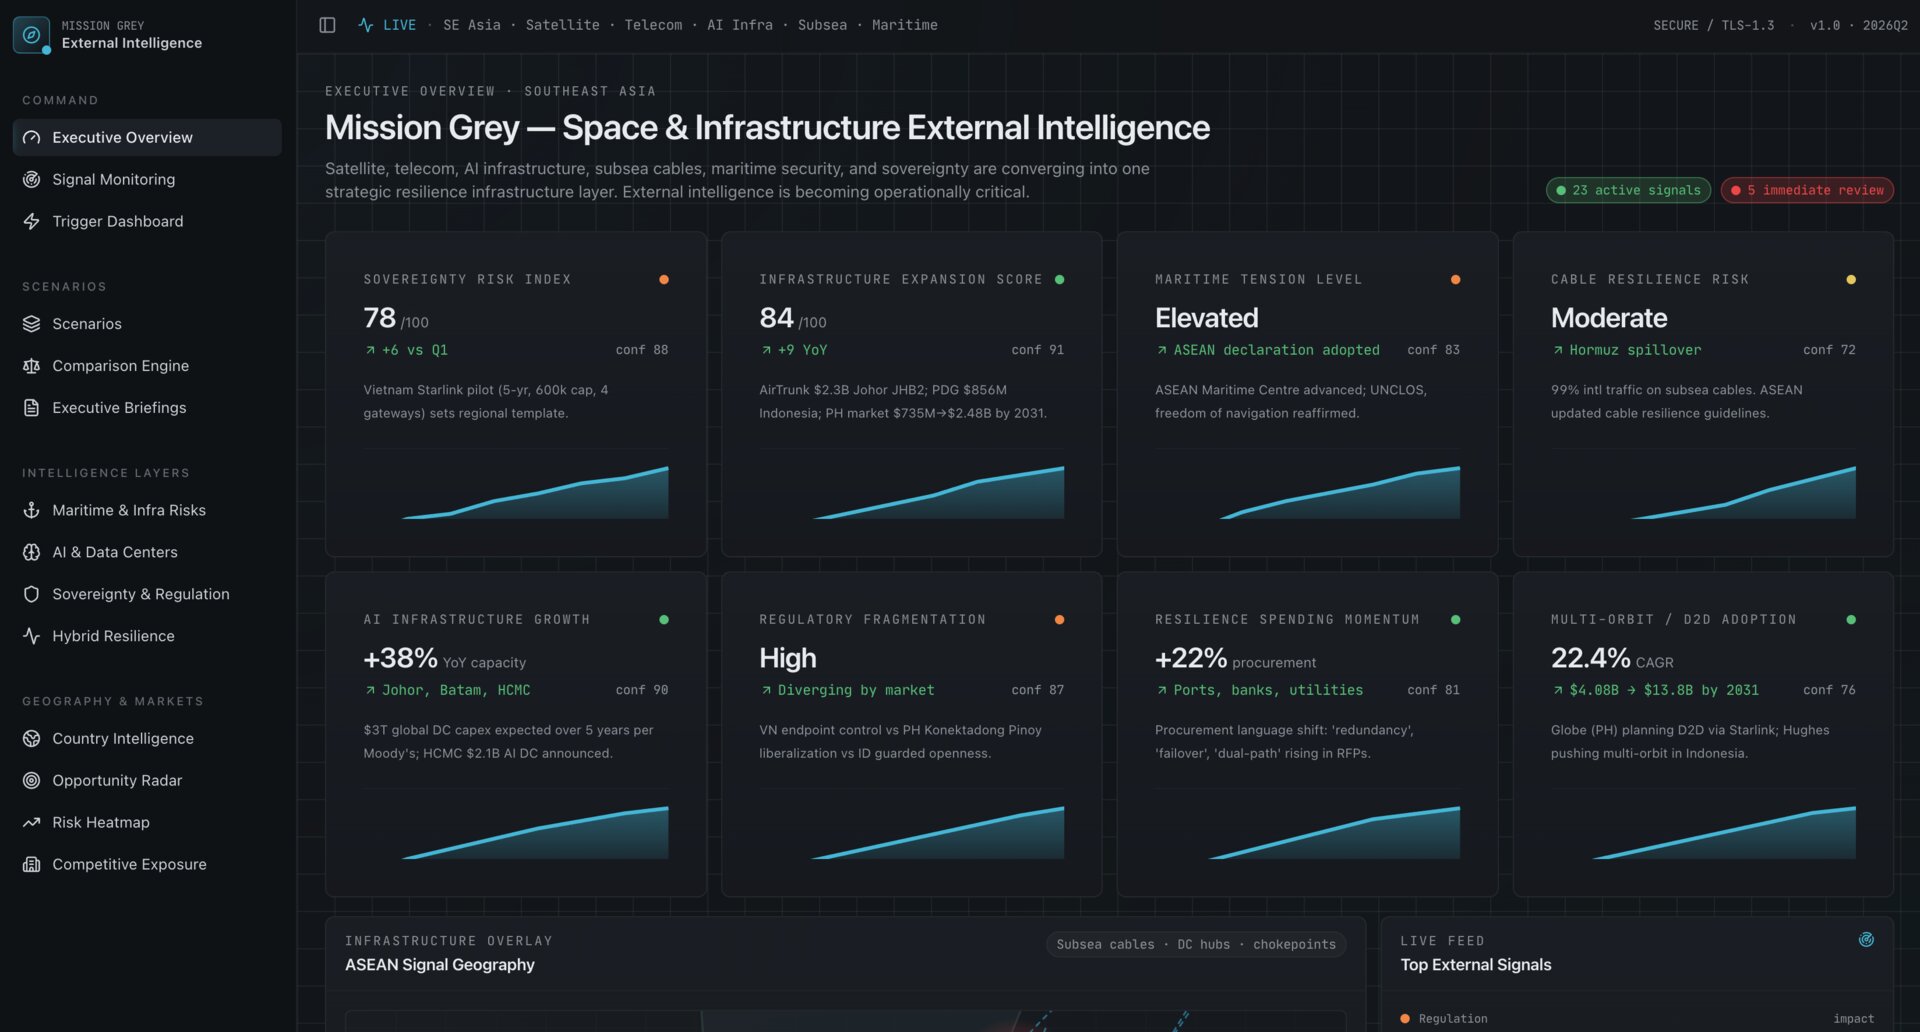Click the Regulation orange dot in Live Feed
Screen dimensions: 1920x1032
pyautogui.click(x=1405, y=1019)
